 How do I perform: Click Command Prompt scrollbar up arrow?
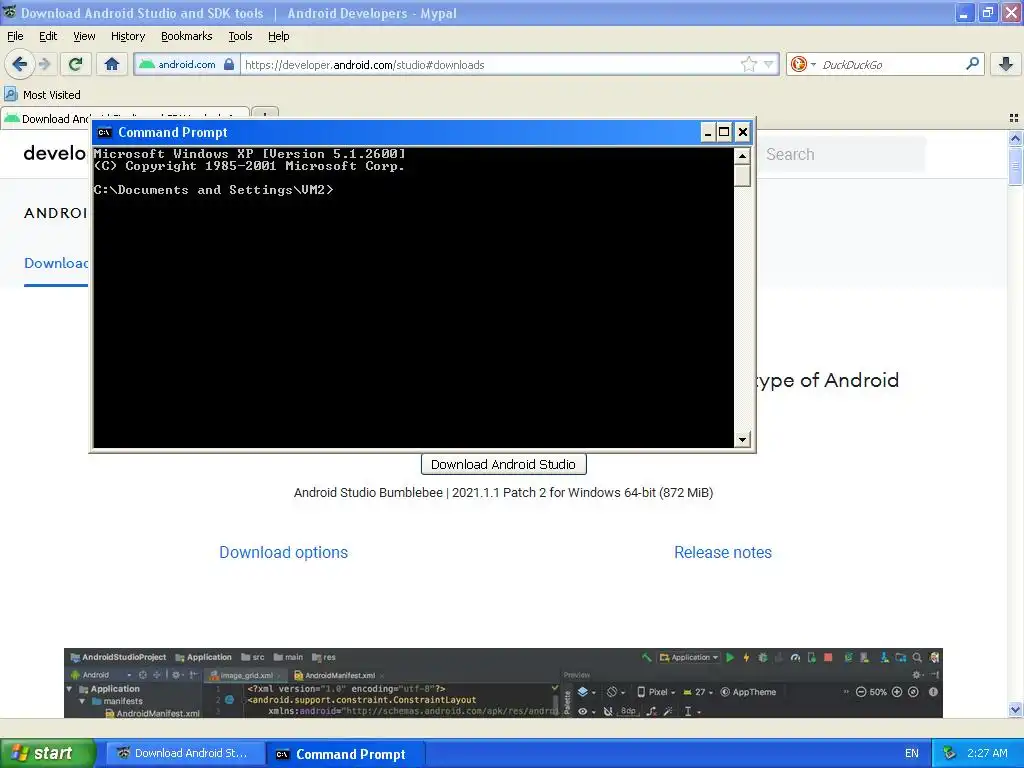tap(742, 155)
